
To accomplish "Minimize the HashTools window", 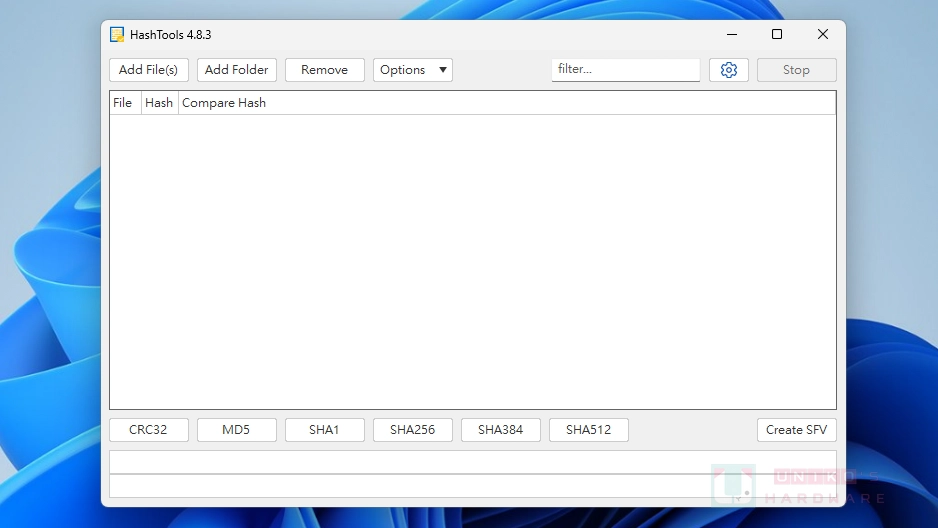I will [x=732, y=35].
